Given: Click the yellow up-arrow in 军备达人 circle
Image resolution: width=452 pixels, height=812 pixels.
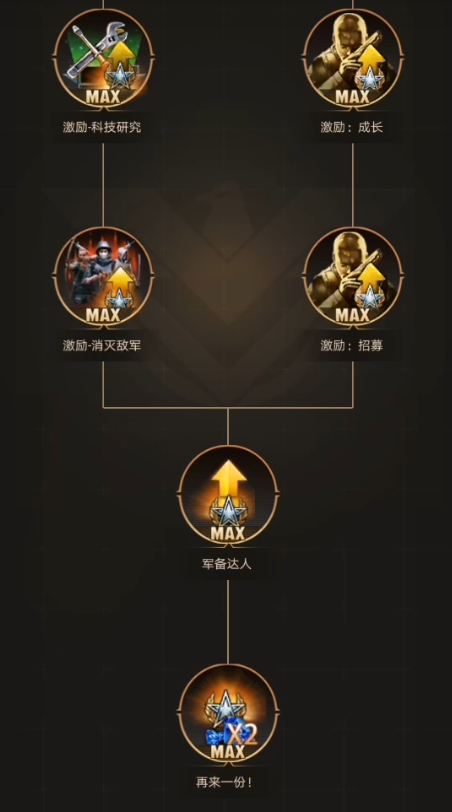Looking at the screenshot, I should pyautogui.click(x=228, y=479).
